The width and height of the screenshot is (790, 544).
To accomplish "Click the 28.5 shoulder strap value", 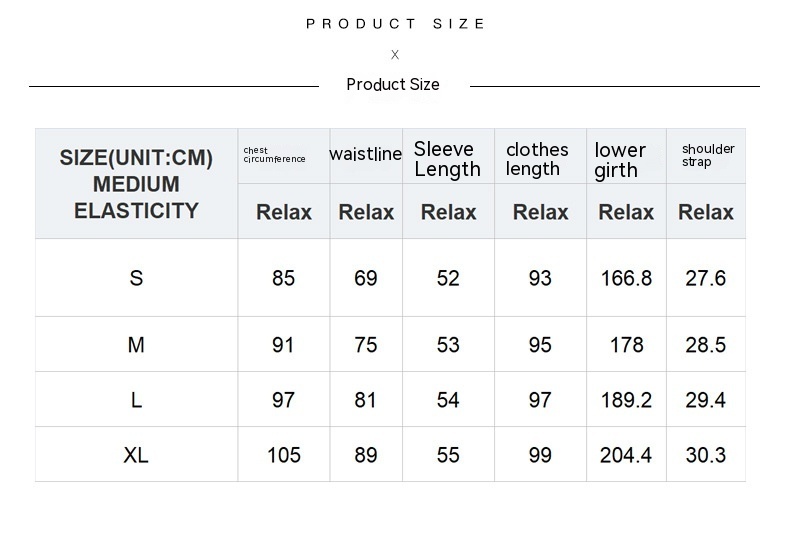I will (x=706, y=345).
